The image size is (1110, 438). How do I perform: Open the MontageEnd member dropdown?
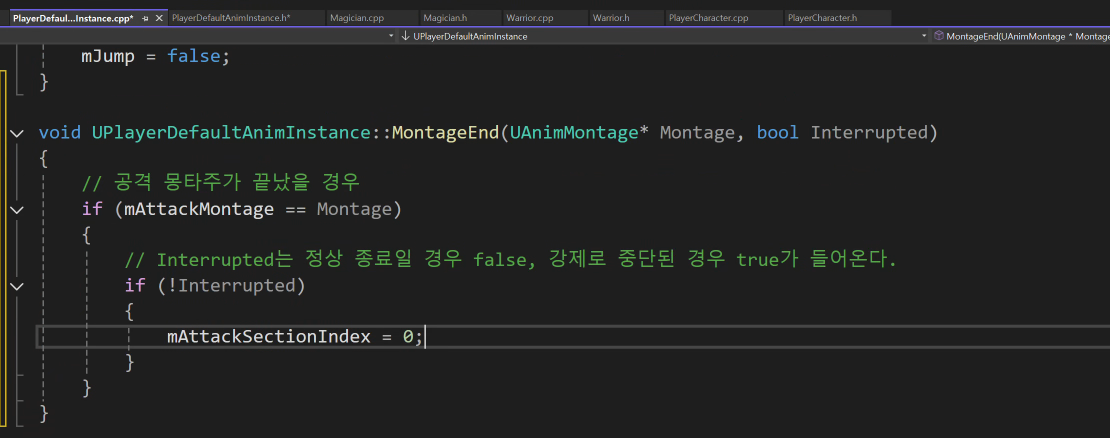tap(1020, 36)
